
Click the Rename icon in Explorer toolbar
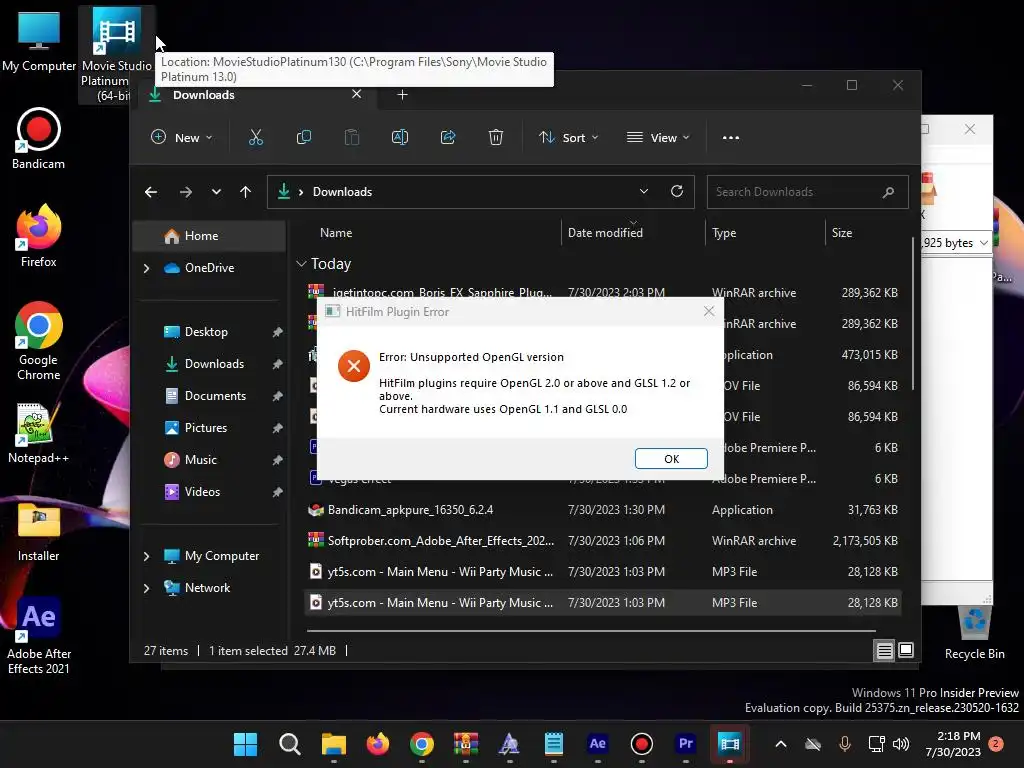point(400,138)
